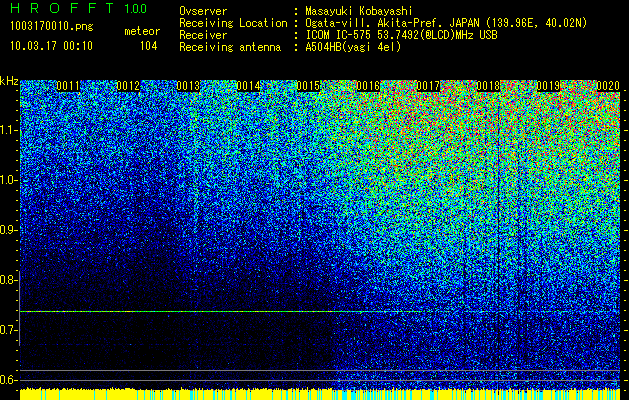Click antenna value A504HB(yagi 4el)
The image size is (629, 400).
pos(353,47)
